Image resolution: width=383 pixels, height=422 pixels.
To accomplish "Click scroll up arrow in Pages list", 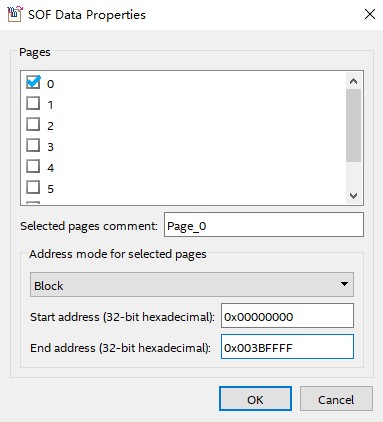I will [353, 81].
